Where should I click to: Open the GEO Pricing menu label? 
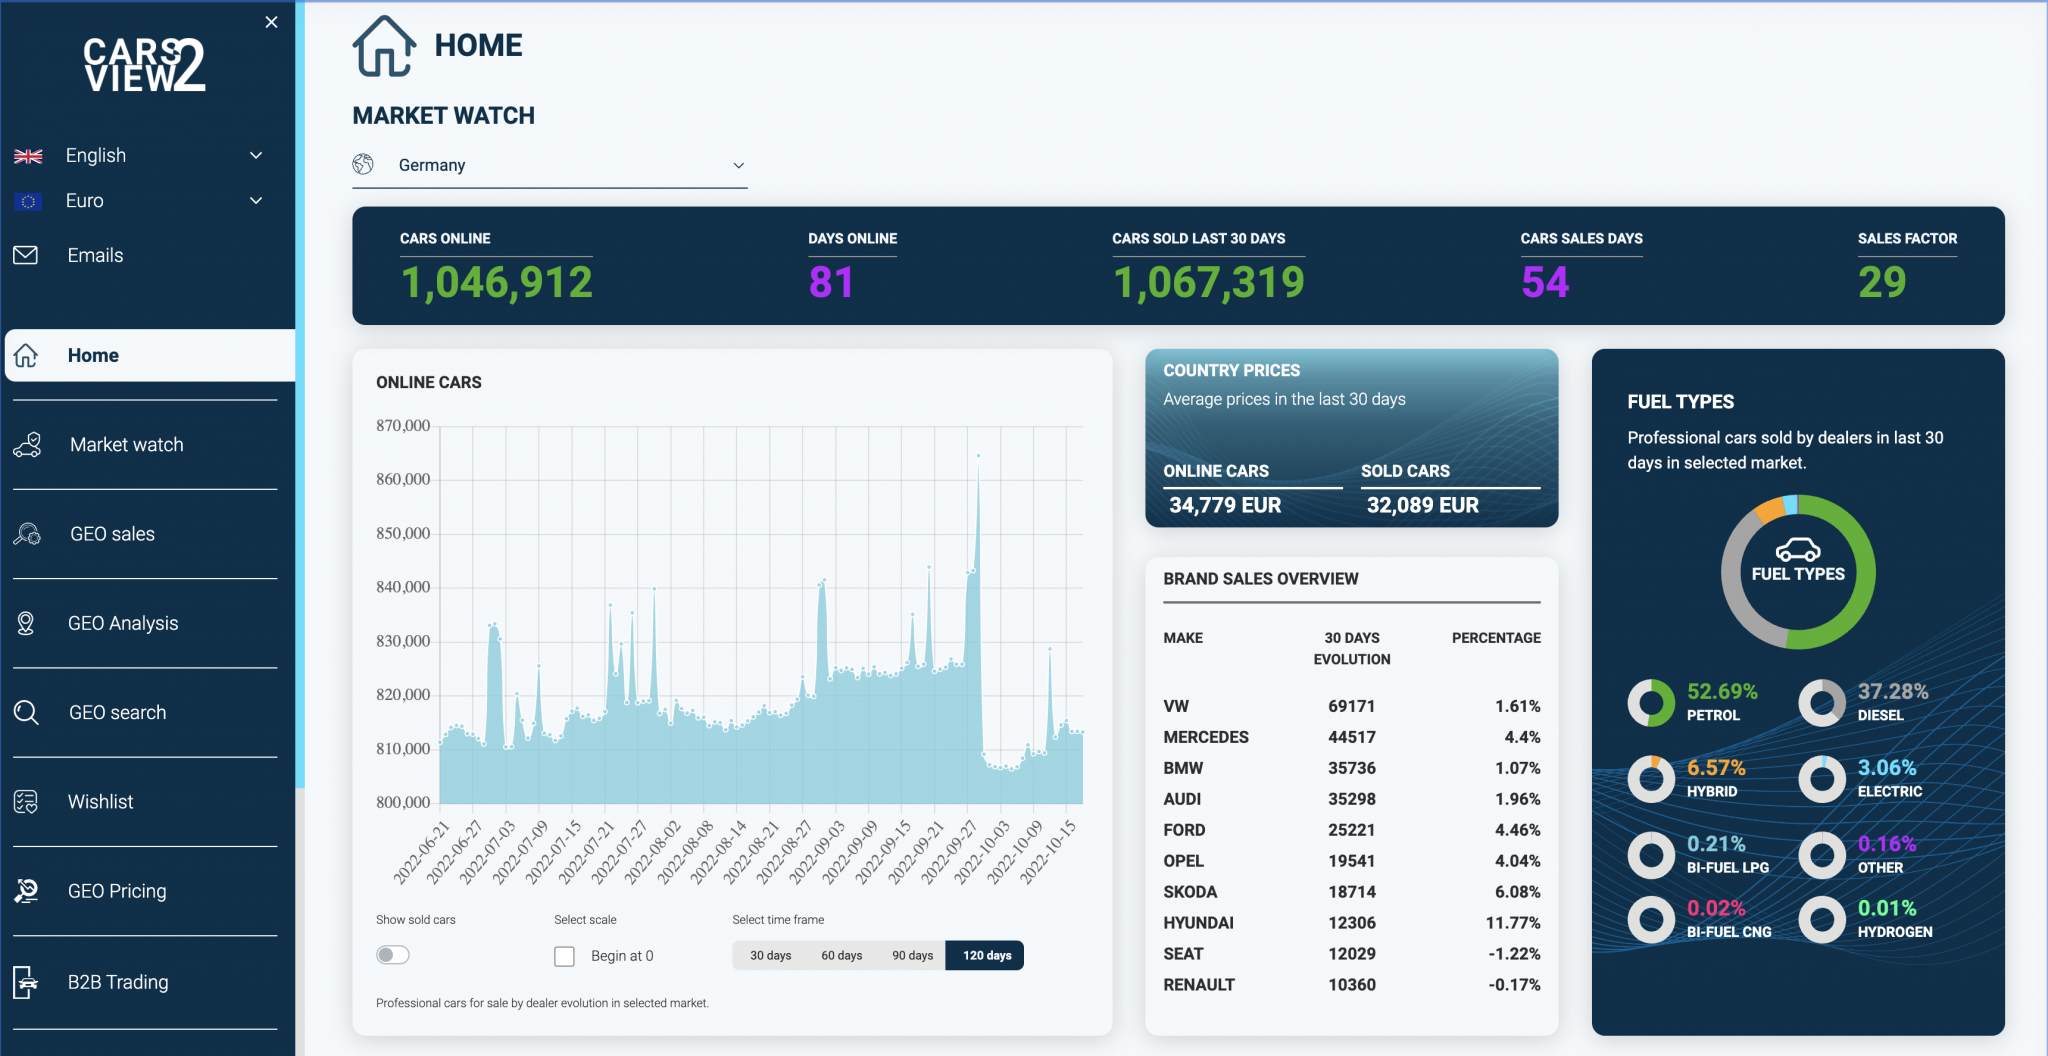click(x=117, y=891)
